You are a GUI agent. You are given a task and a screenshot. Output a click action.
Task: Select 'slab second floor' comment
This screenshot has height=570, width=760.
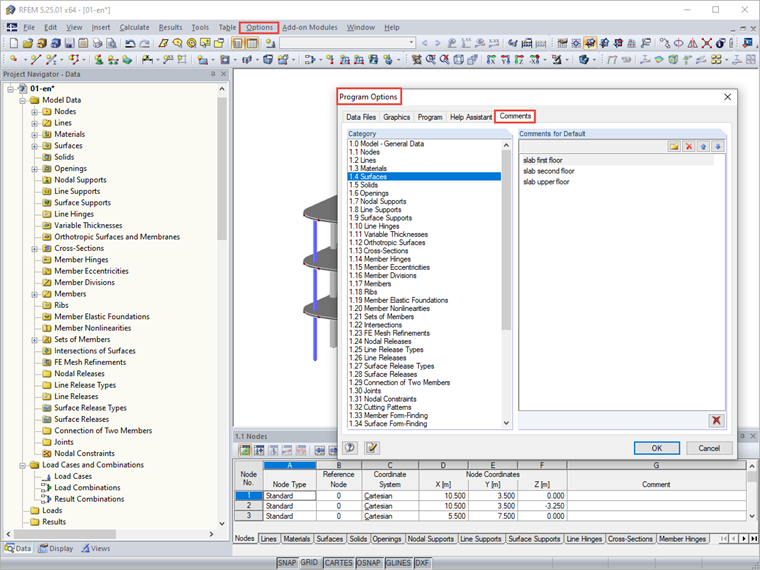point(549,171)
